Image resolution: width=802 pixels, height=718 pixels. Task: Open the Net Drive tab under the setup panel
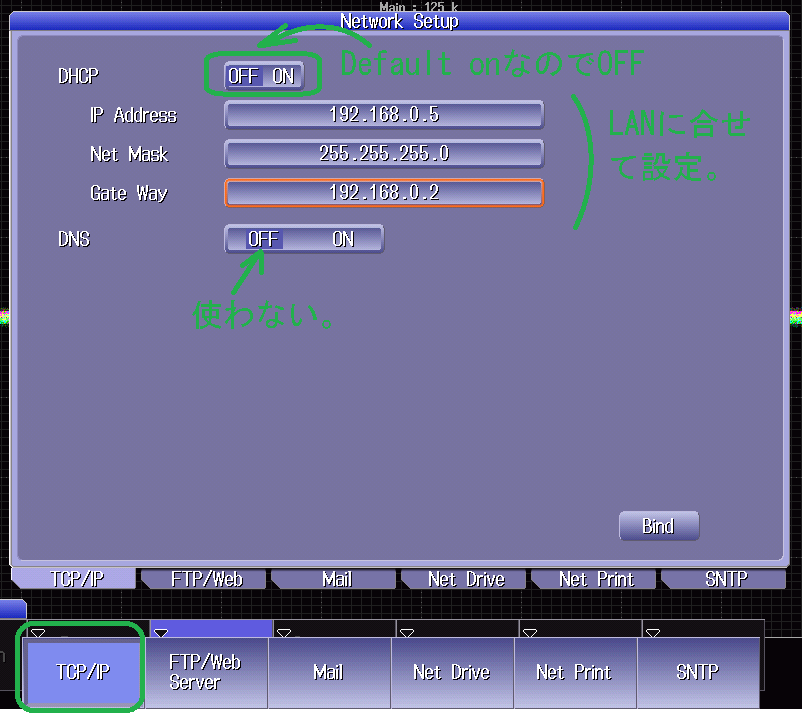[466, 579]
